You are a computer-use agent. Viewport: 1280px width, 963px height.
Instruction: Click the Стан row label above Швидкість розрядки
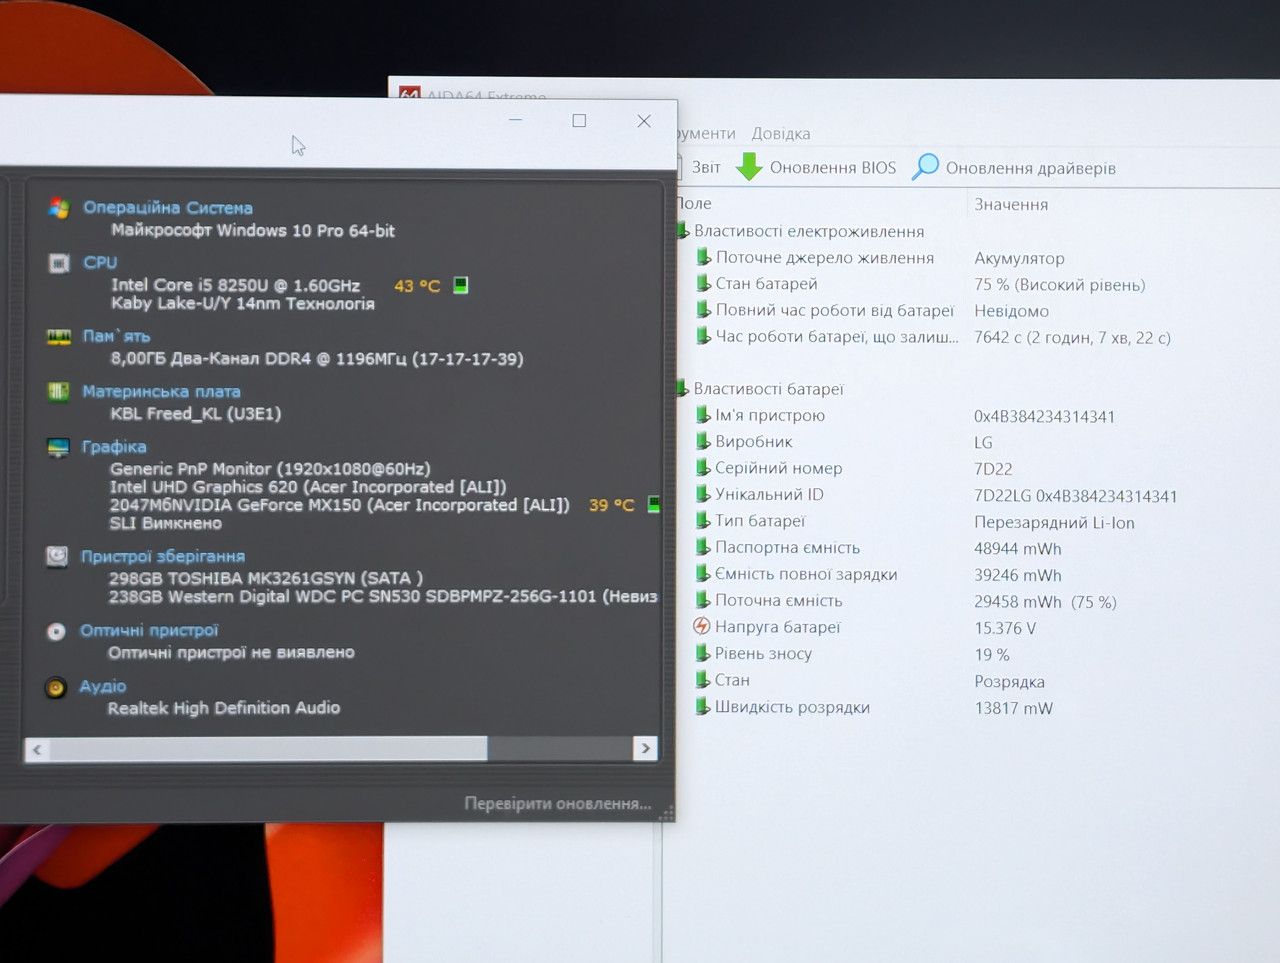[x=732, y=680]
